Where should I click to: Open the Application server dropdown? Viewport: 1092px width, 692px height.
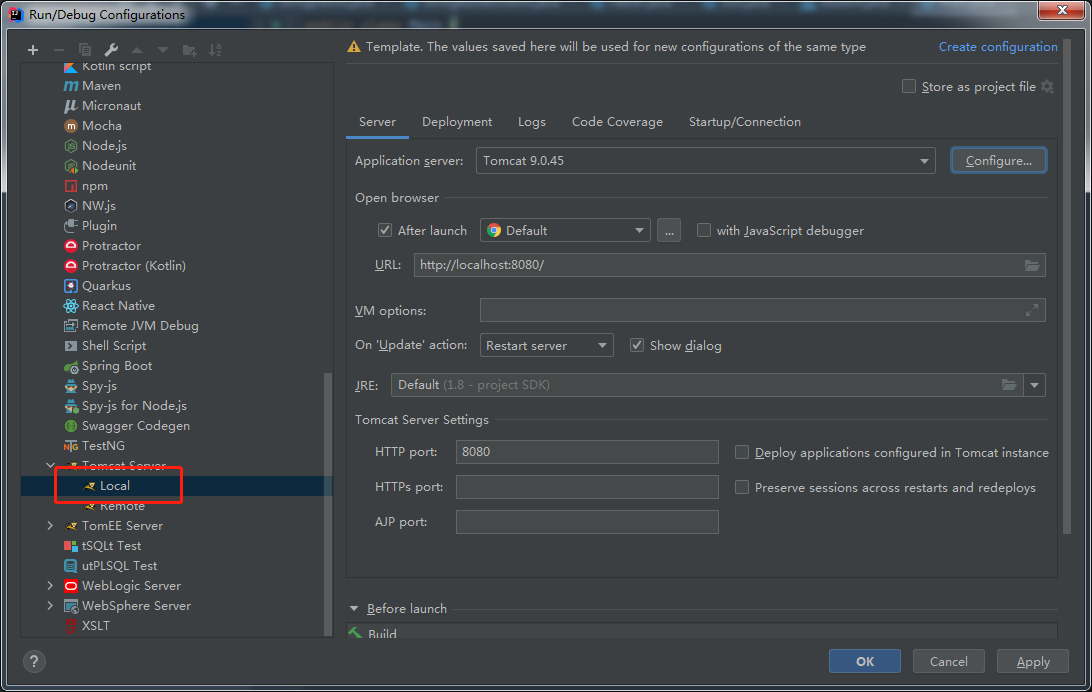point(705,161)
